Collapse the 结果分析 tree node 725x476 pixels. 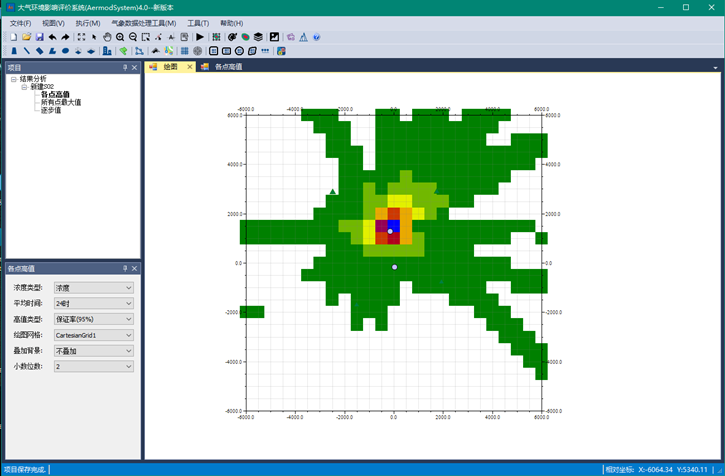pos(14,79)
